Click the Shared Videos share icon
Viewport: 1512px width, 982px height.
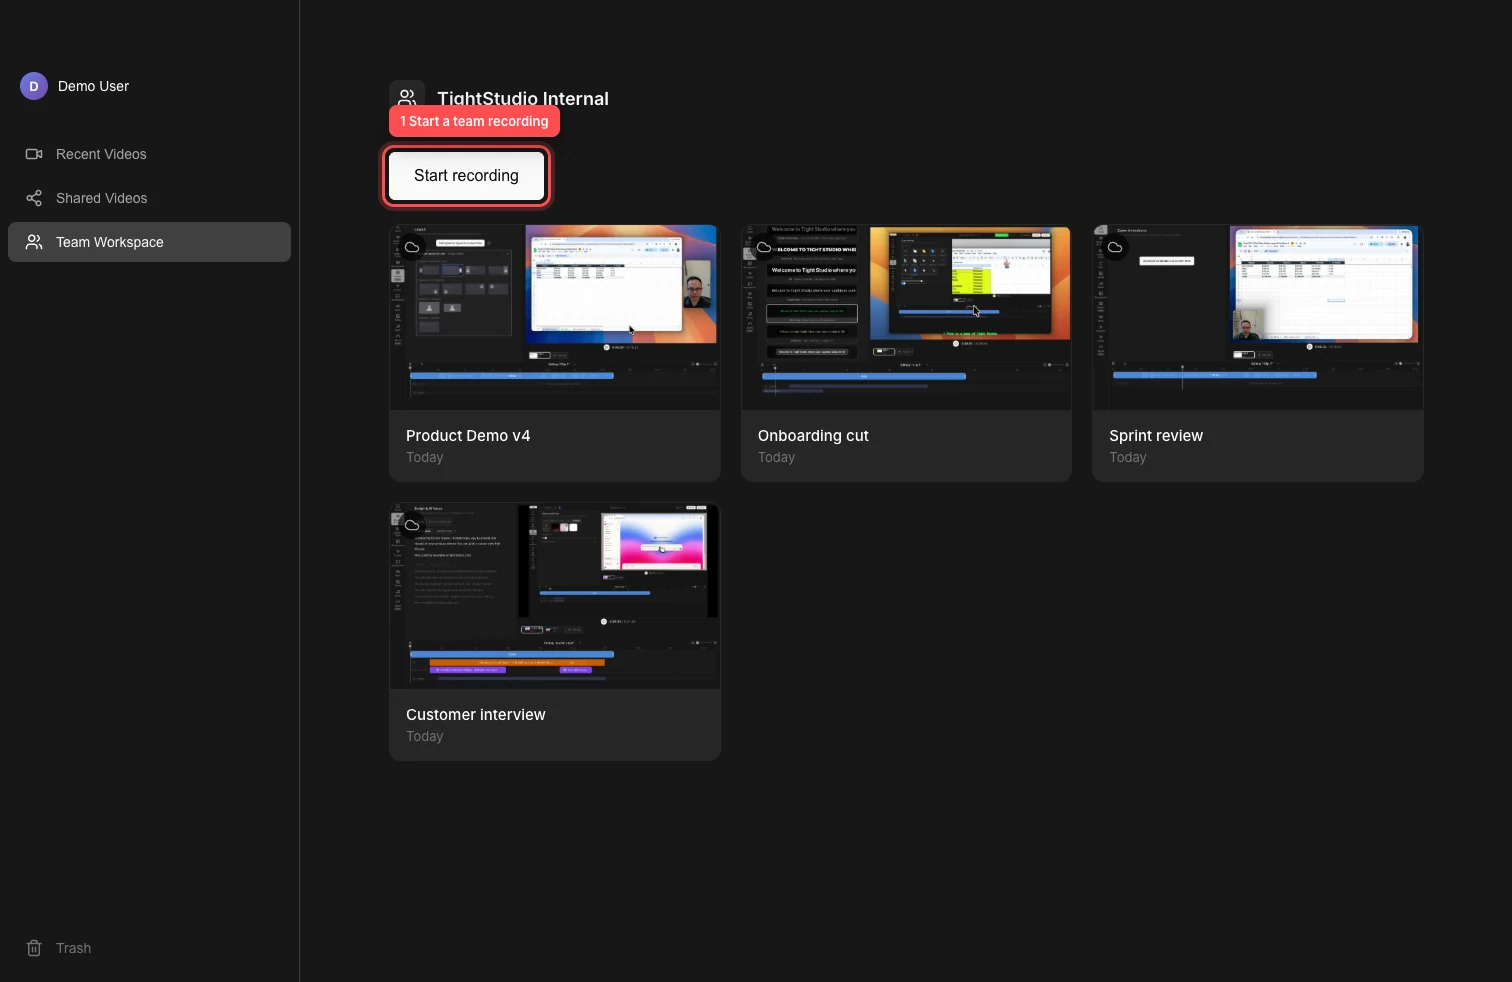pos(34,198)
